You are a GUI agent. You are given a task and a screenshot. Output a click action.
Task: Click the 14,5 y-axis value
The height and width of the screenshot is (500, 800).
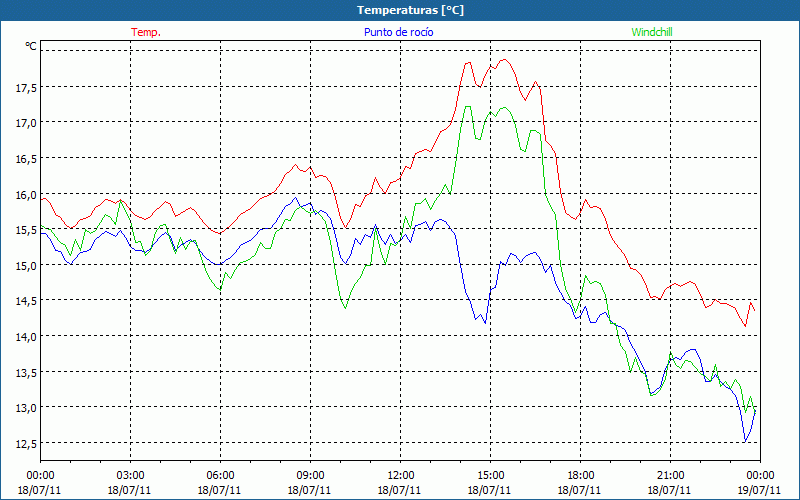click(26, 302)
